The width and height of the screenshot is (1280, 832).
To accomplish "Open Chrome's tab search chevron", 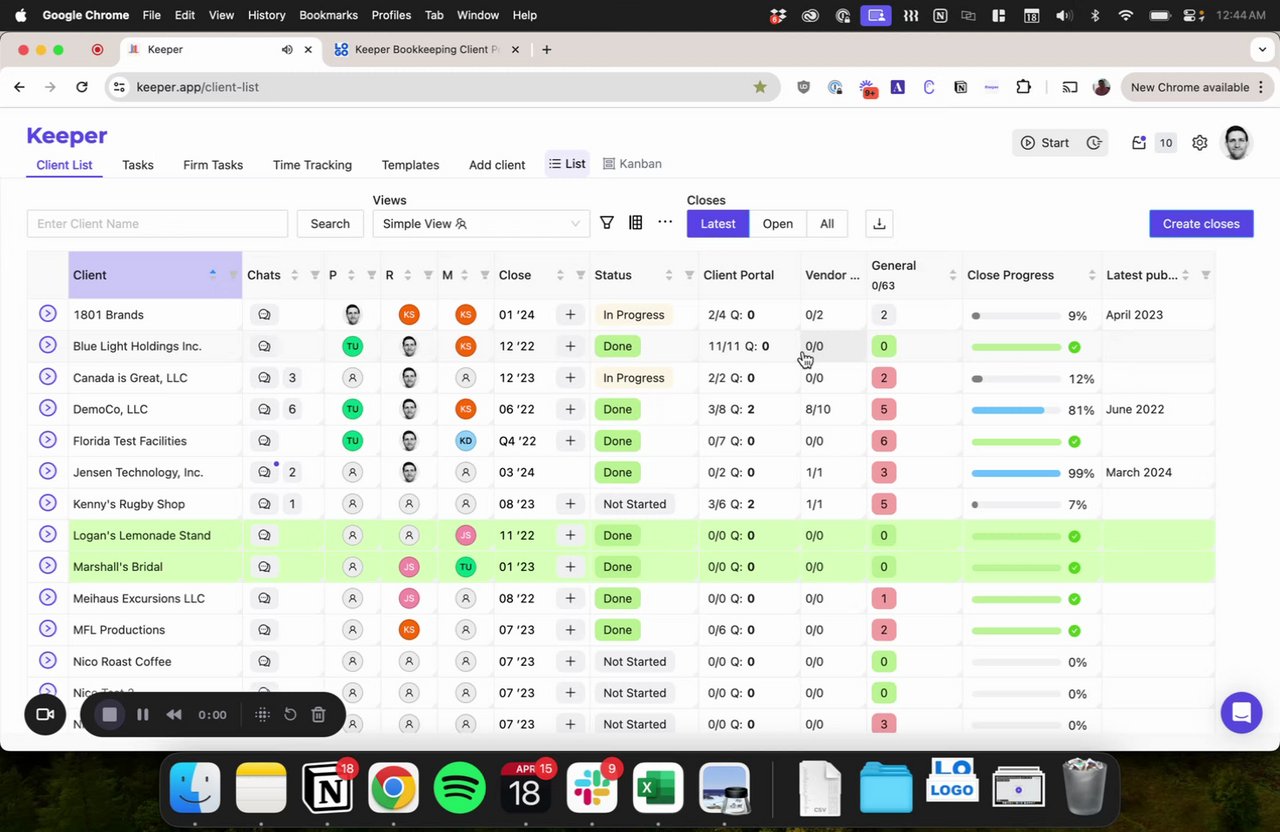I will click(1263, 49).
